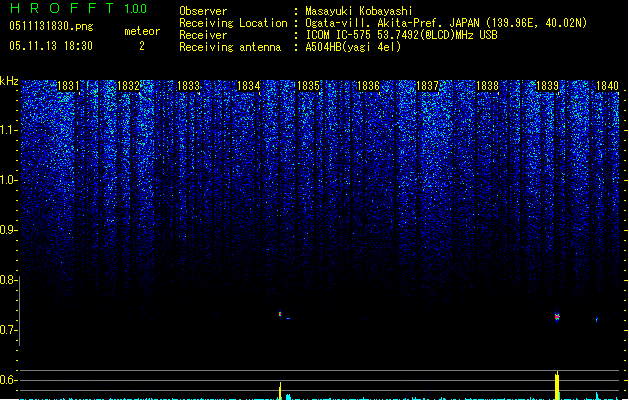Click the 0.6 kHz axis label
The width and height of the screenshot is (629, 400).
pyautogui.click(x=8, y=380)
